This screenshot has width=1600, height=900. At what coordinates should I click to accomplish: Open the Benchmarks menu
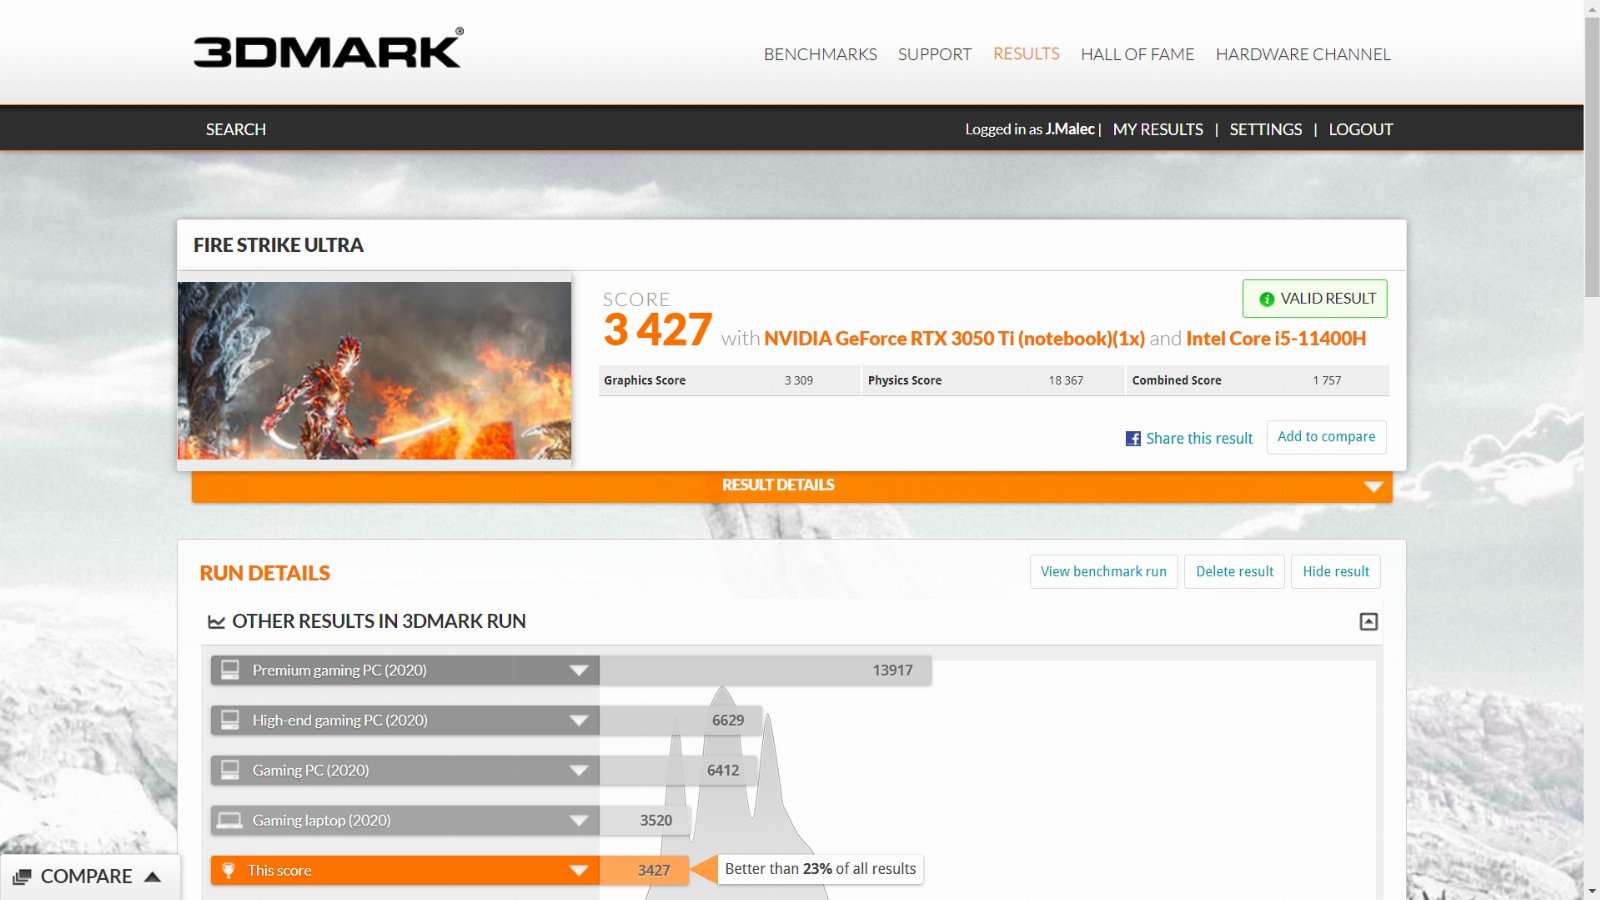point(820,54)
